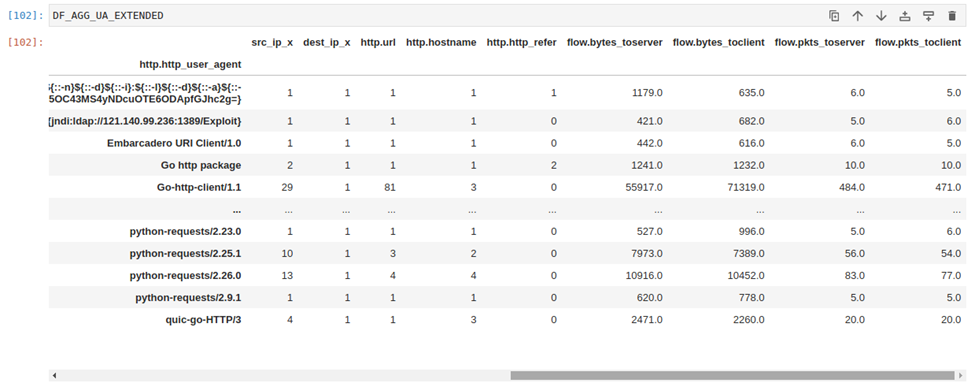Screen dimensions: 975x383
Task: Select the http.http_refer column header
Action: tap(521, 42)
